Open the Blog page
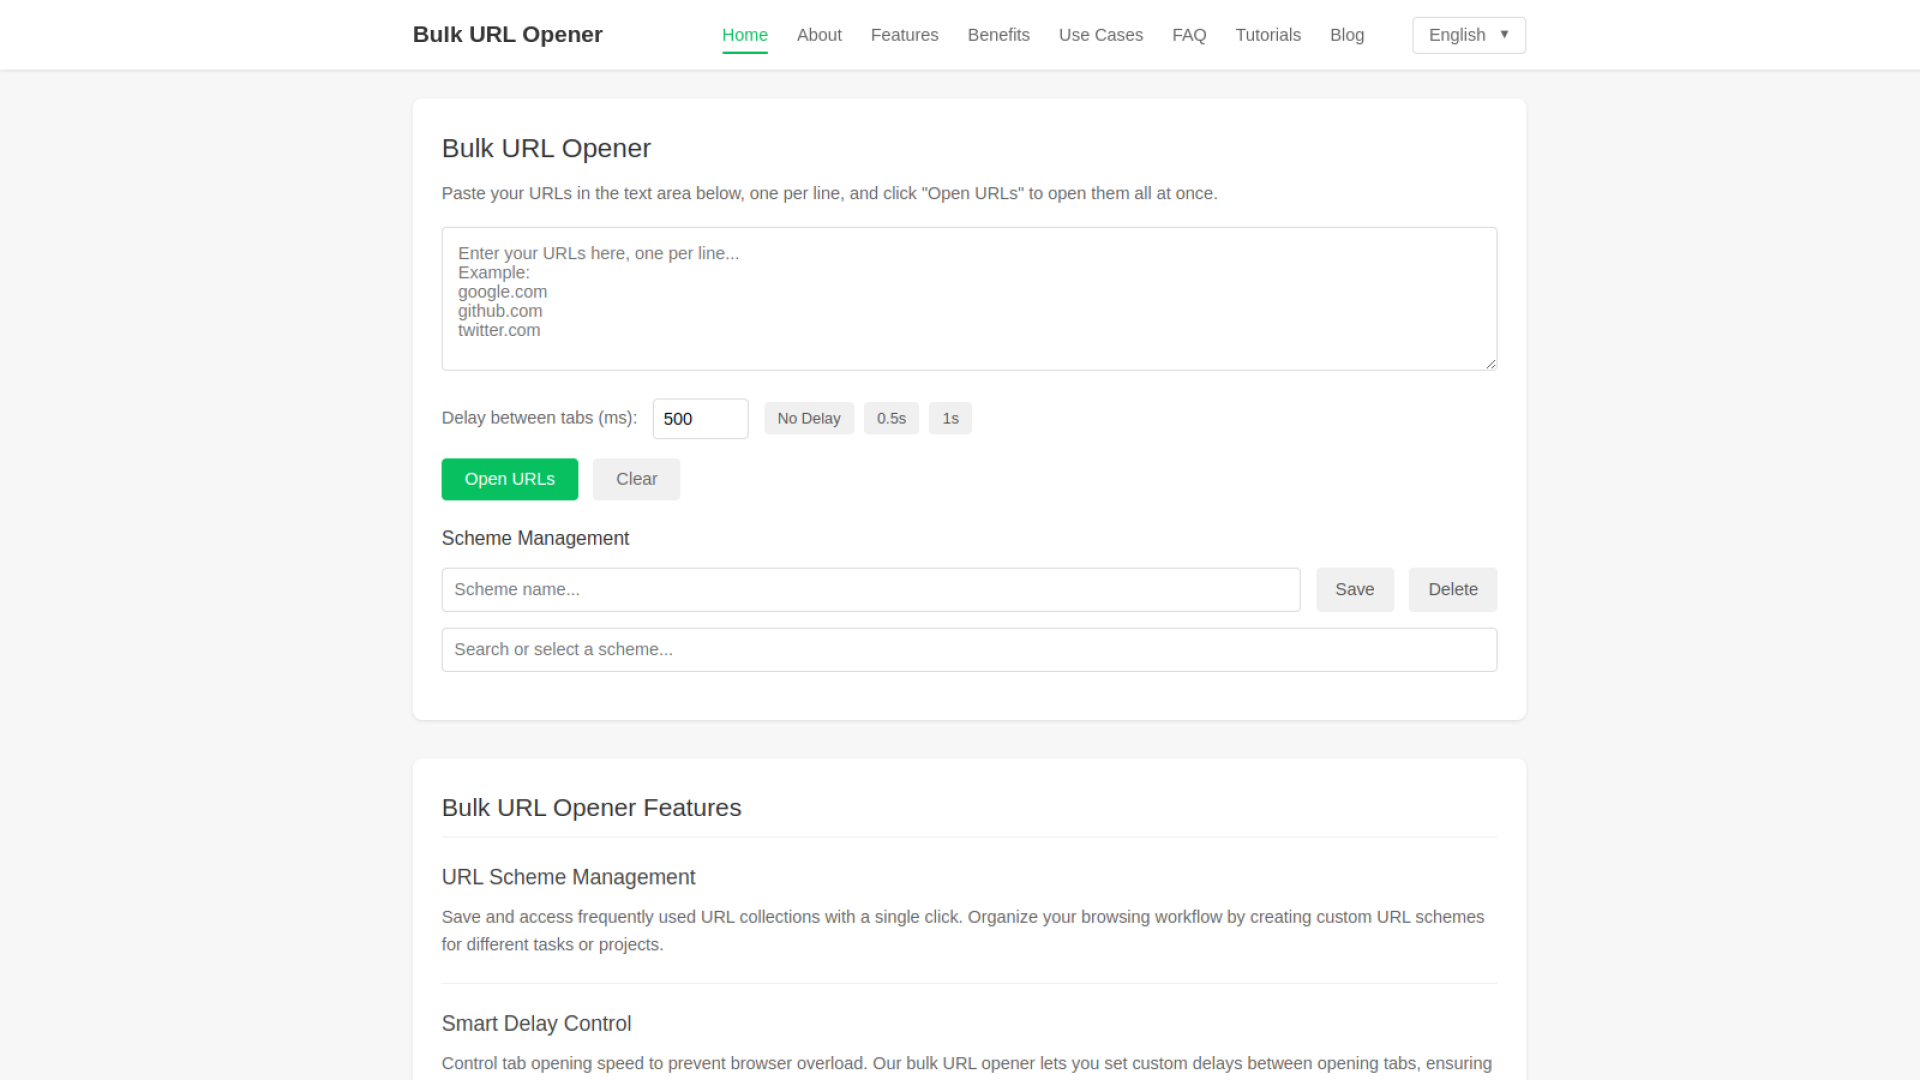The width and height of the screenshot is (1920, 1080). click(1346, 35)
